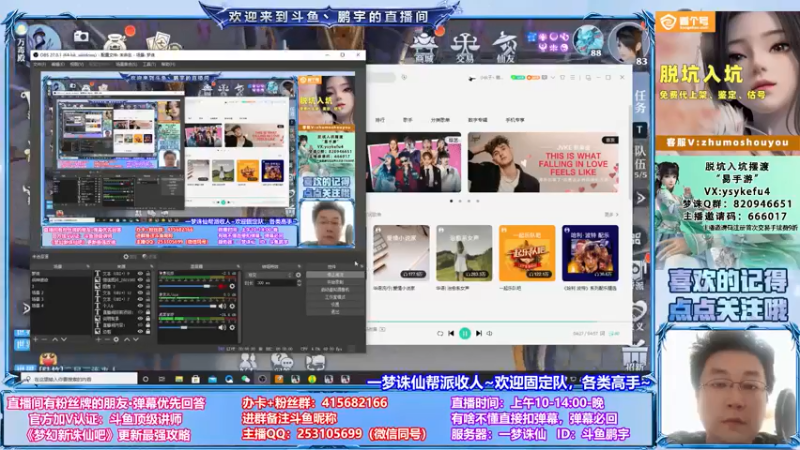Add a new source with the plus icon in OBS
The height and width of the screenshot is (450, 800).
pyautogui.click(x=98, y=339)
